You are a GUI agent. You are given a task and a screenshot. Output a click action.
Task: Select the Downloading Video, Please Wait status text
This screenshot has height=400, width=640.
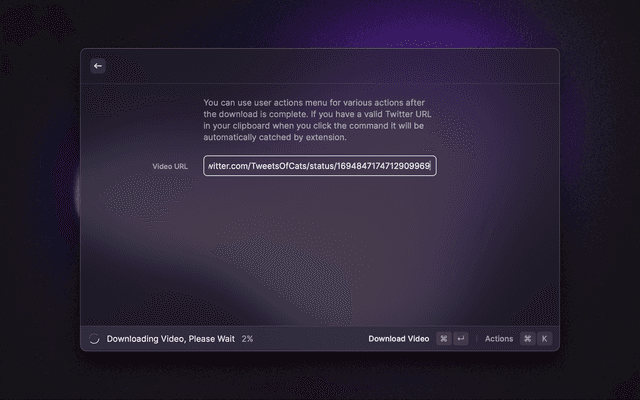point(170,339)
